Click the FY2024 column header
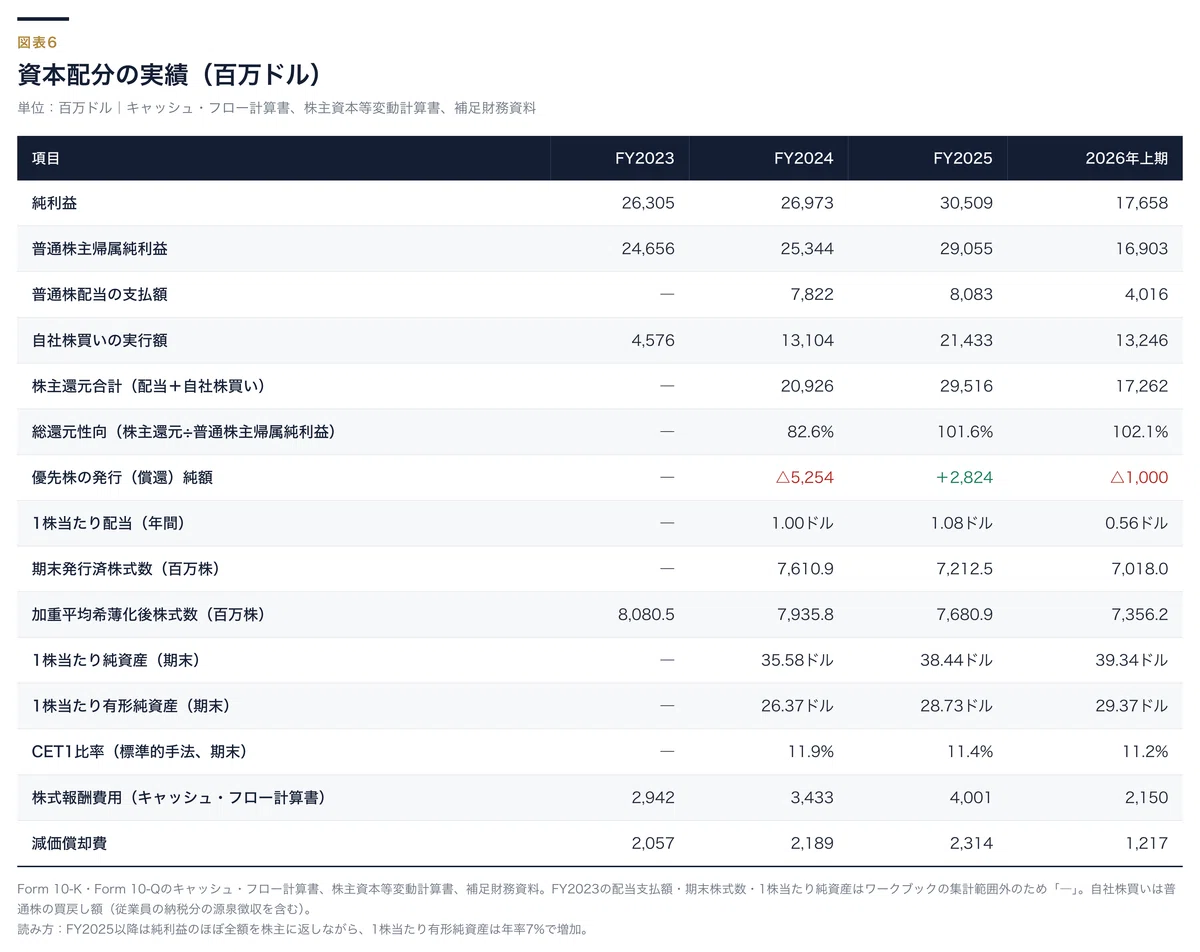 pos(803,158)
